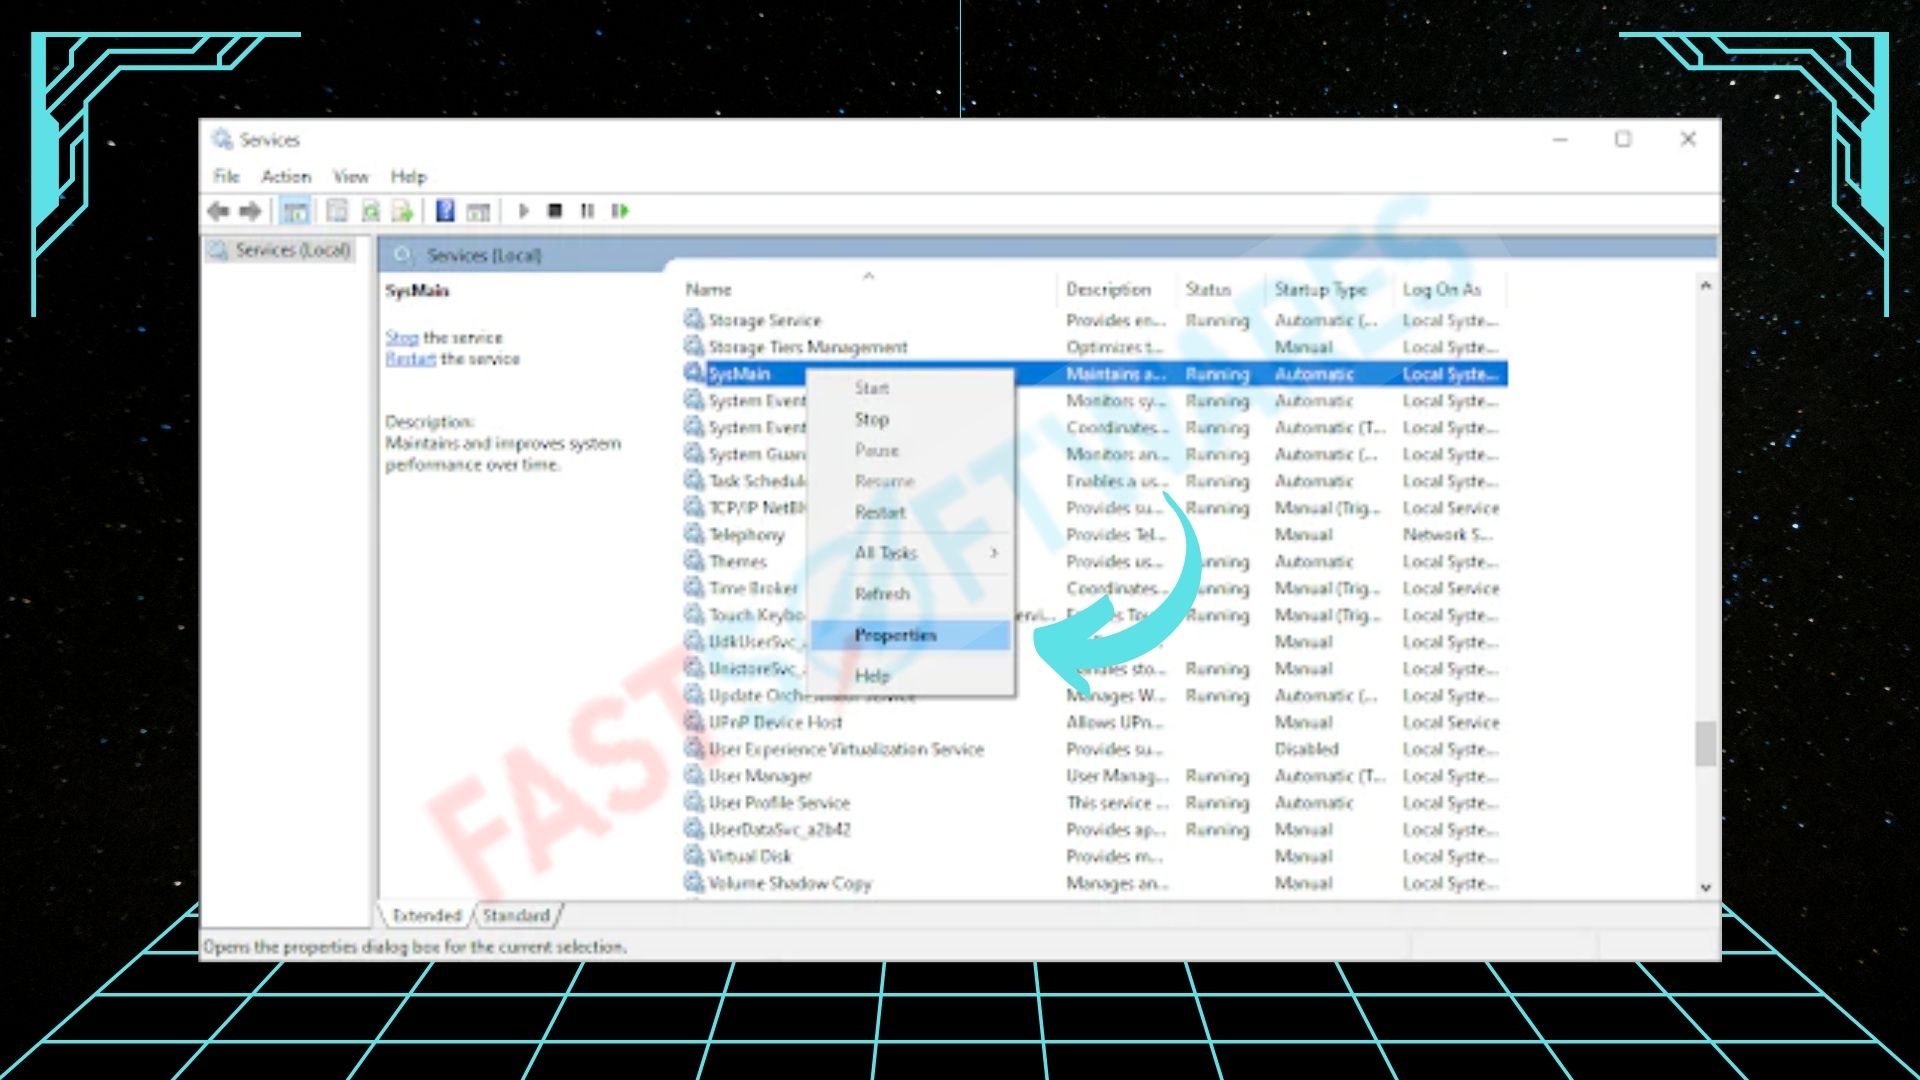
Task: Choose Help in the context menu
Action: pyautogui.click(x=912, y=676)
